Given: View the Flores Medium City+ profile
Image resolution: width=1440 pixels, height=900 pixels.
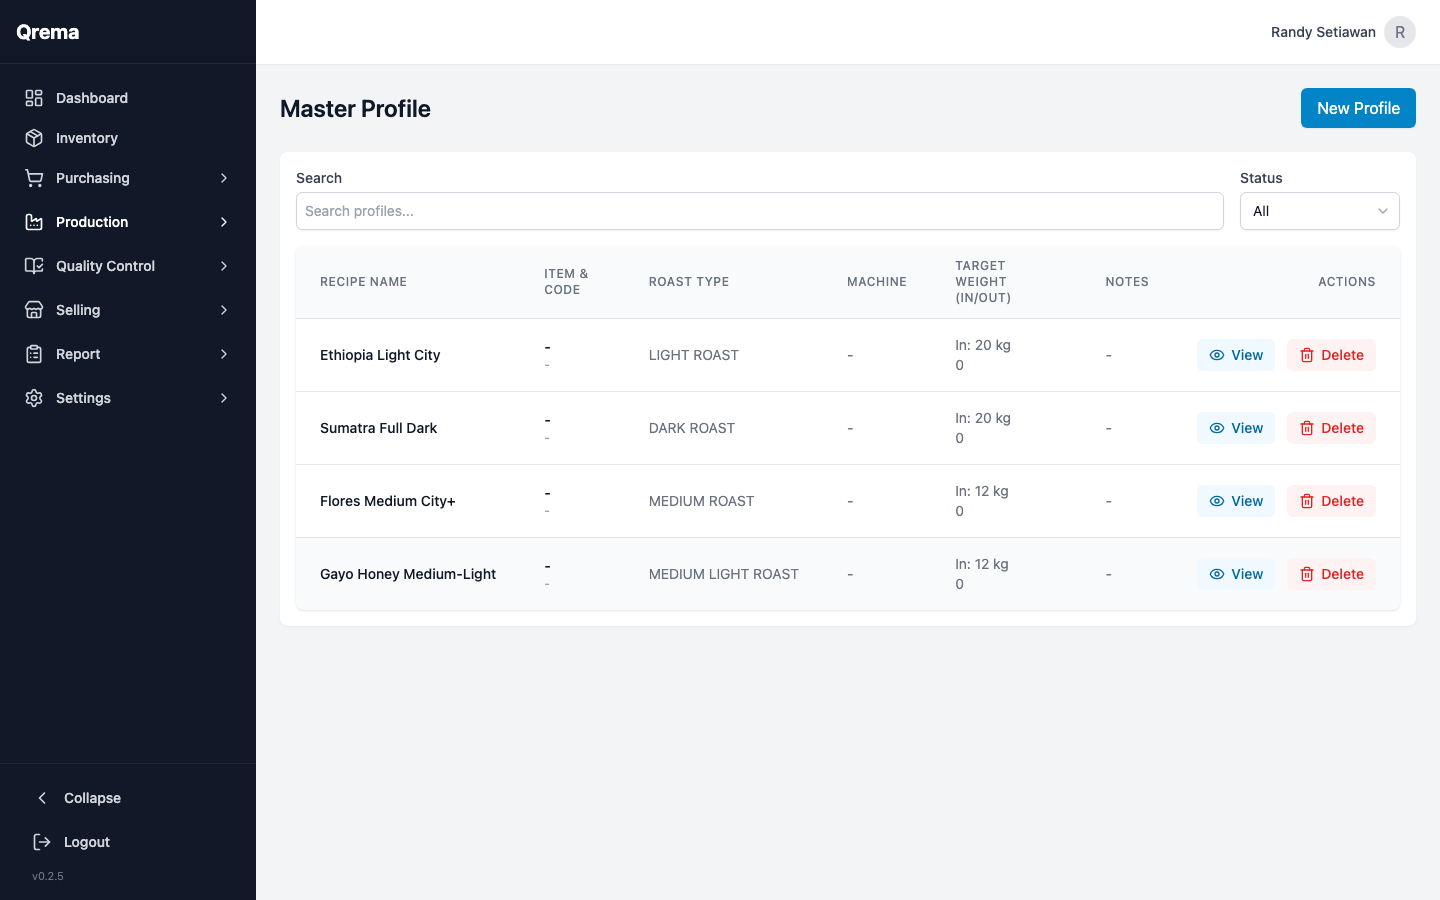Looking at the screenshot, I should pos(1236,500).
